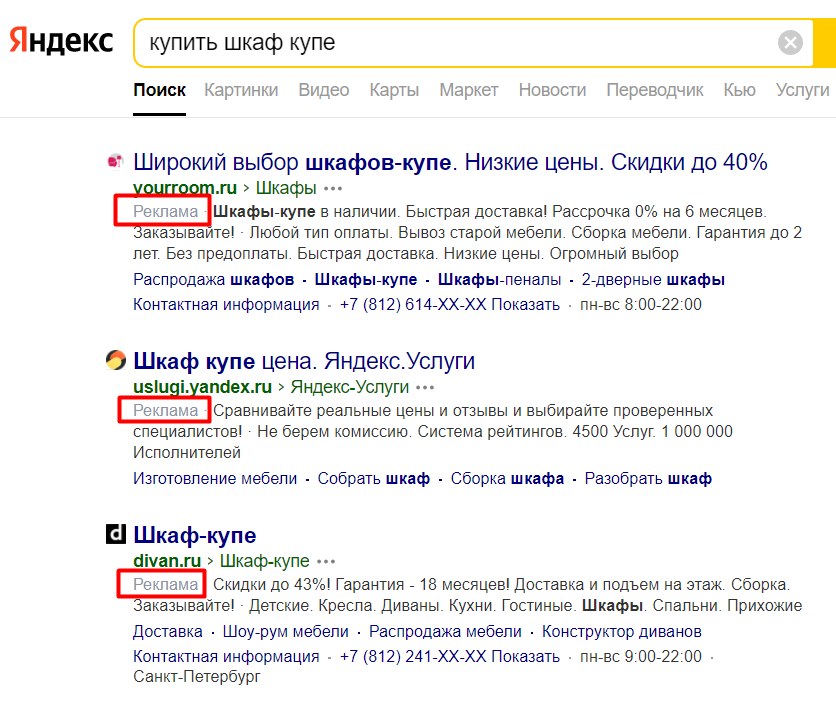Clear the search query with the x icon
This screenshot has height=703, width=836.
point(790,41)
